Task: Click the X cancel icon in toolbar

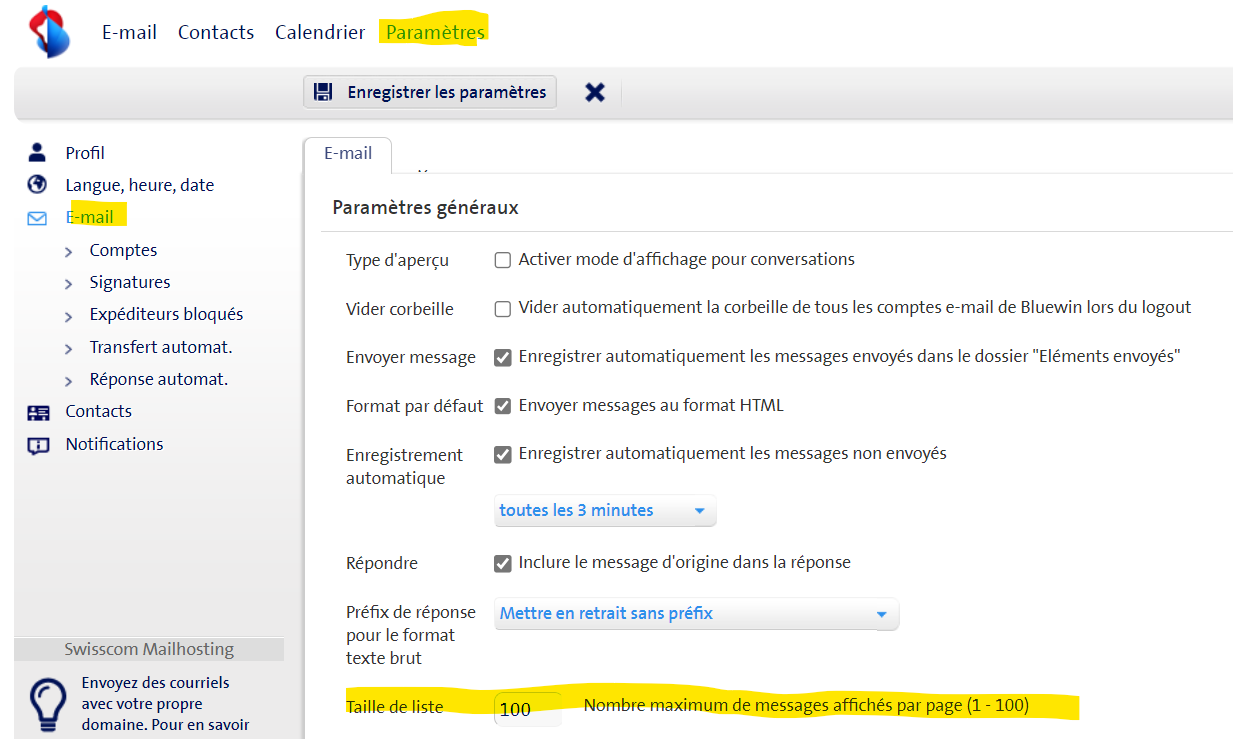Action: coord(595,92)
